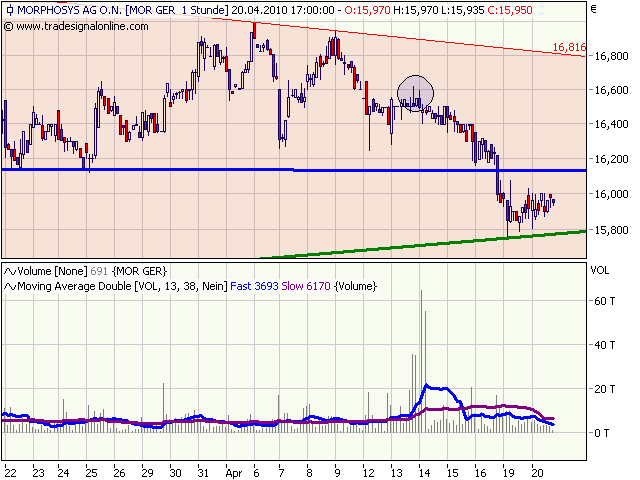The width and height of the screenshot is (640, 480).
Task: Click the line icon beside Volume label
Action: tap(10, 271)
